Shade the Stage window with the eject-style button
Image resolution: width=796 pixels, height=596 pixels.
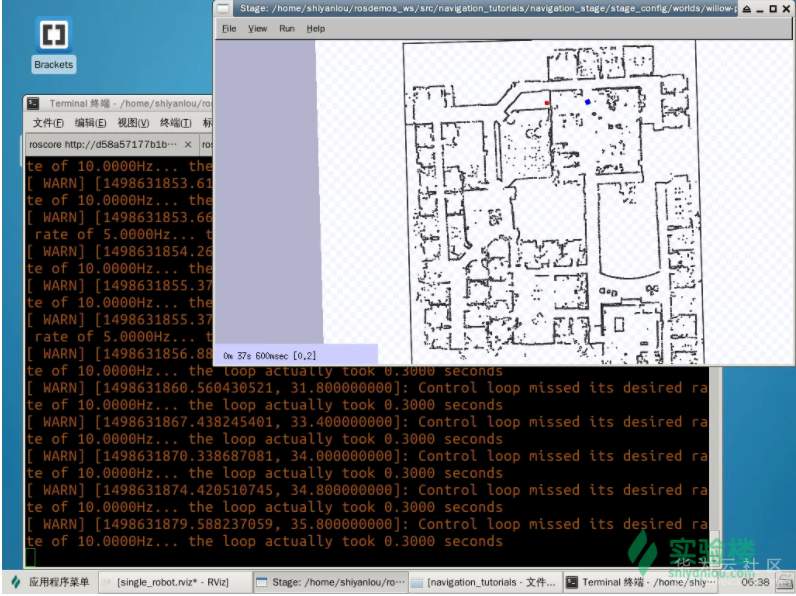coord(747,9)
